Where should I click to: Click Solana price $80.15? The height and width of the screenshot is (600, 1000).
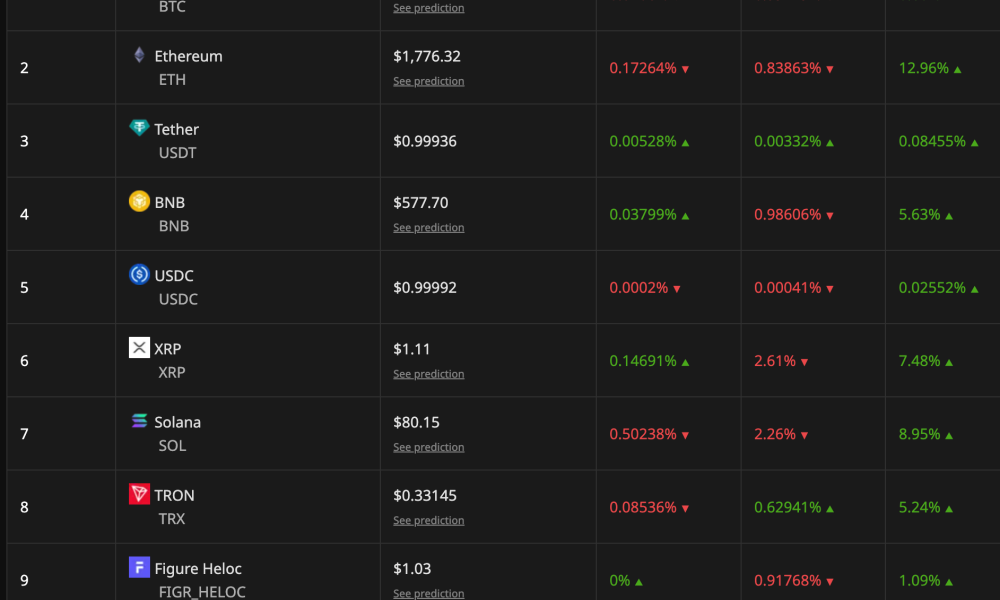(x=416, y=422)
